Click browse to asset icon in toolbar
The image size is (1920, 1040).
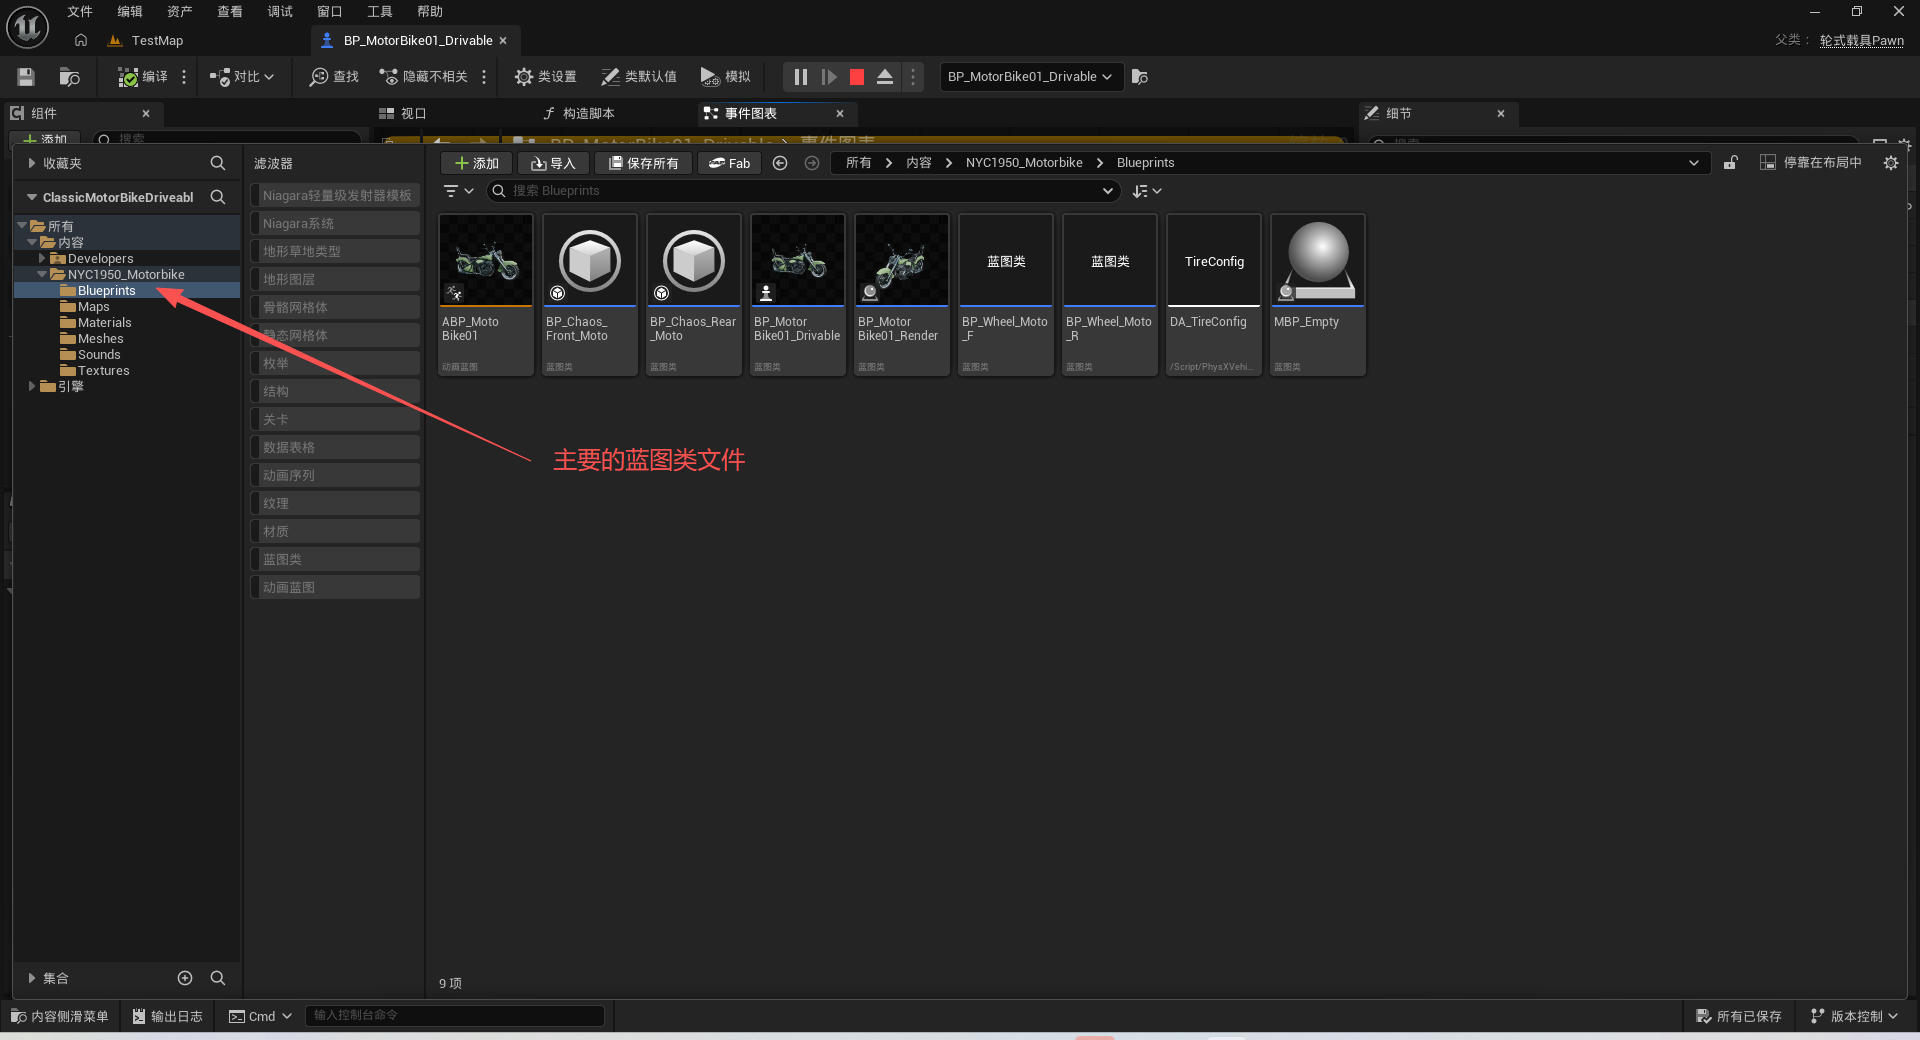click(69, 77)
